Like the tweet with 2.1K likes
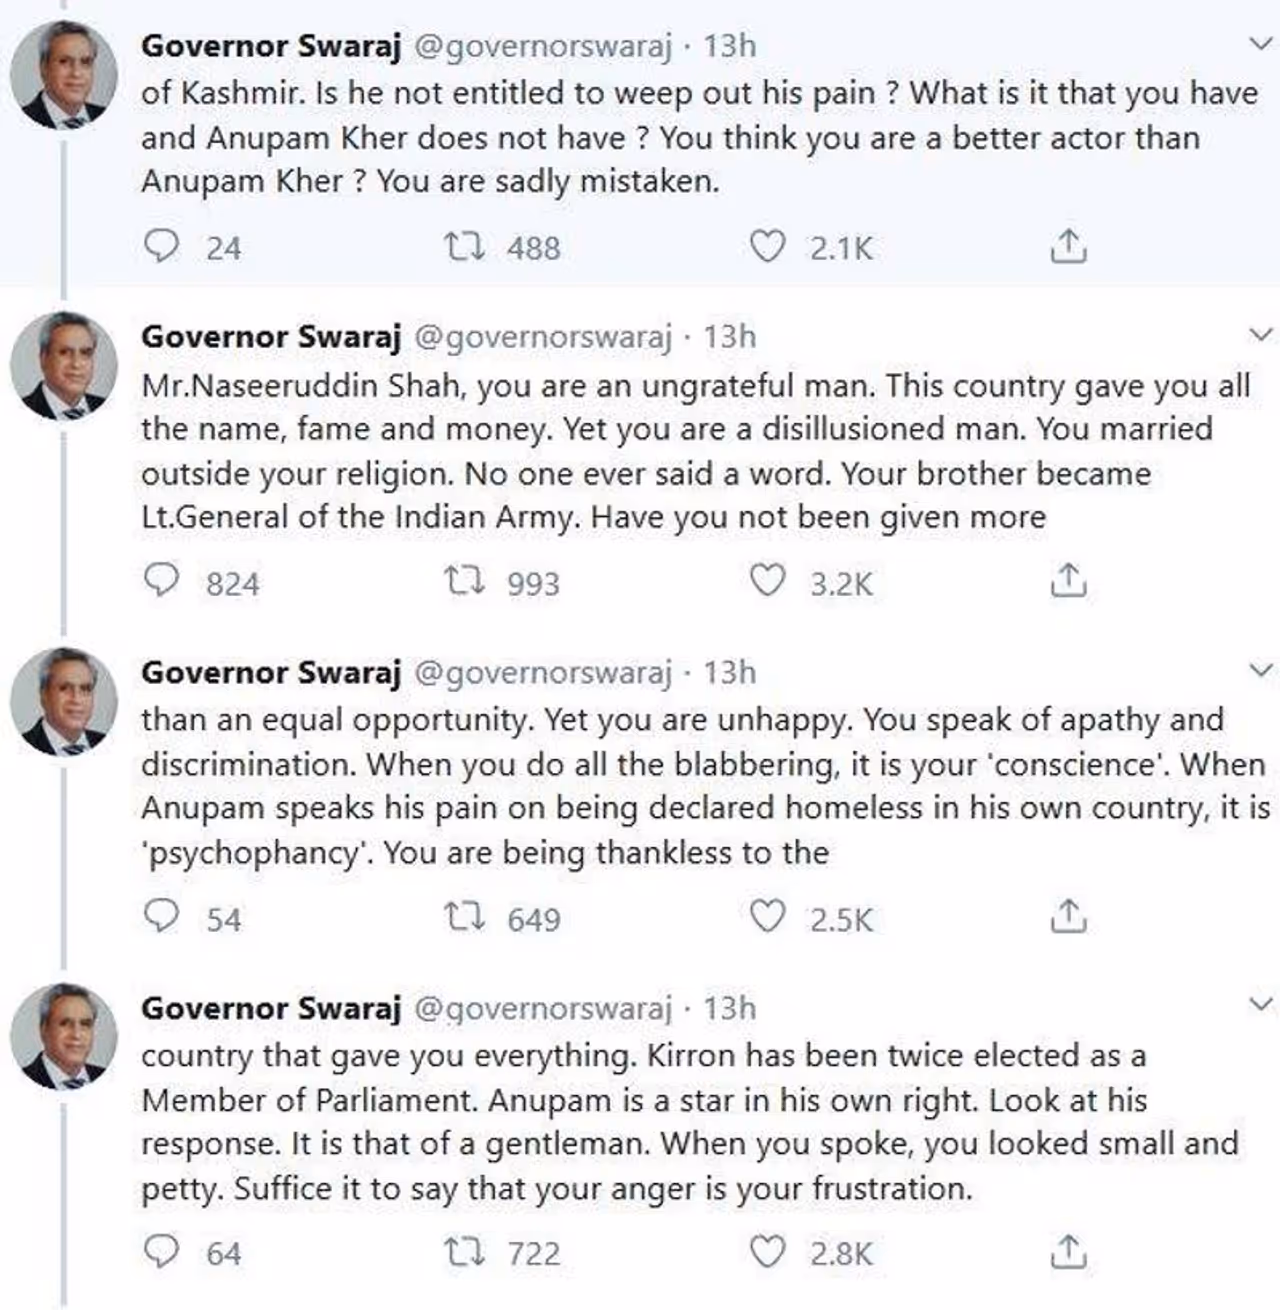Viewport: 1280px width, 1310px height. pyautogui.click(x=767, y=246)
